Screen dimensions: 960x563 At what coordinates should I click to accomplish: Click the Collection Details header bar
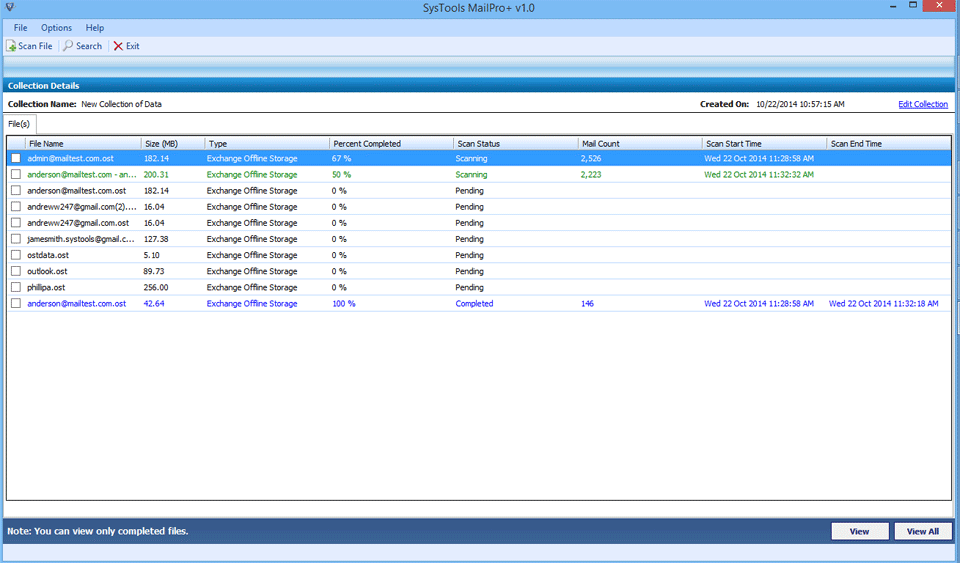[x=480, y=86]
